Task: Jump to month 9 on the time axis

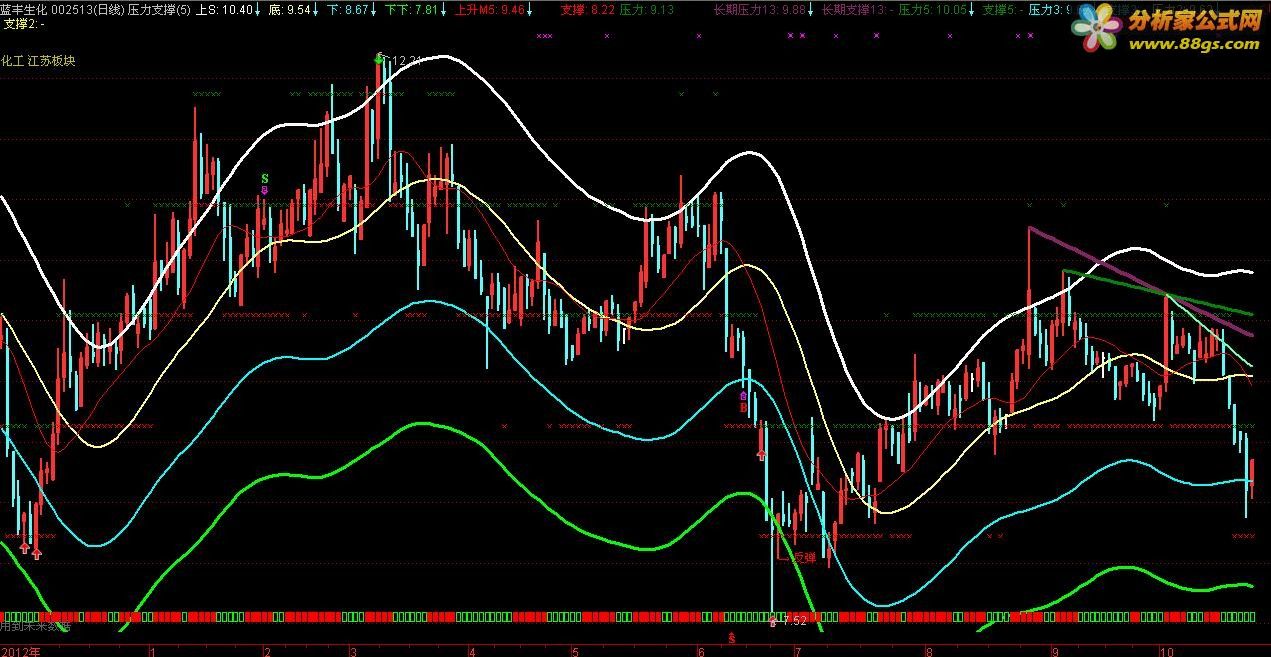Action: [x=1054, y=651]
